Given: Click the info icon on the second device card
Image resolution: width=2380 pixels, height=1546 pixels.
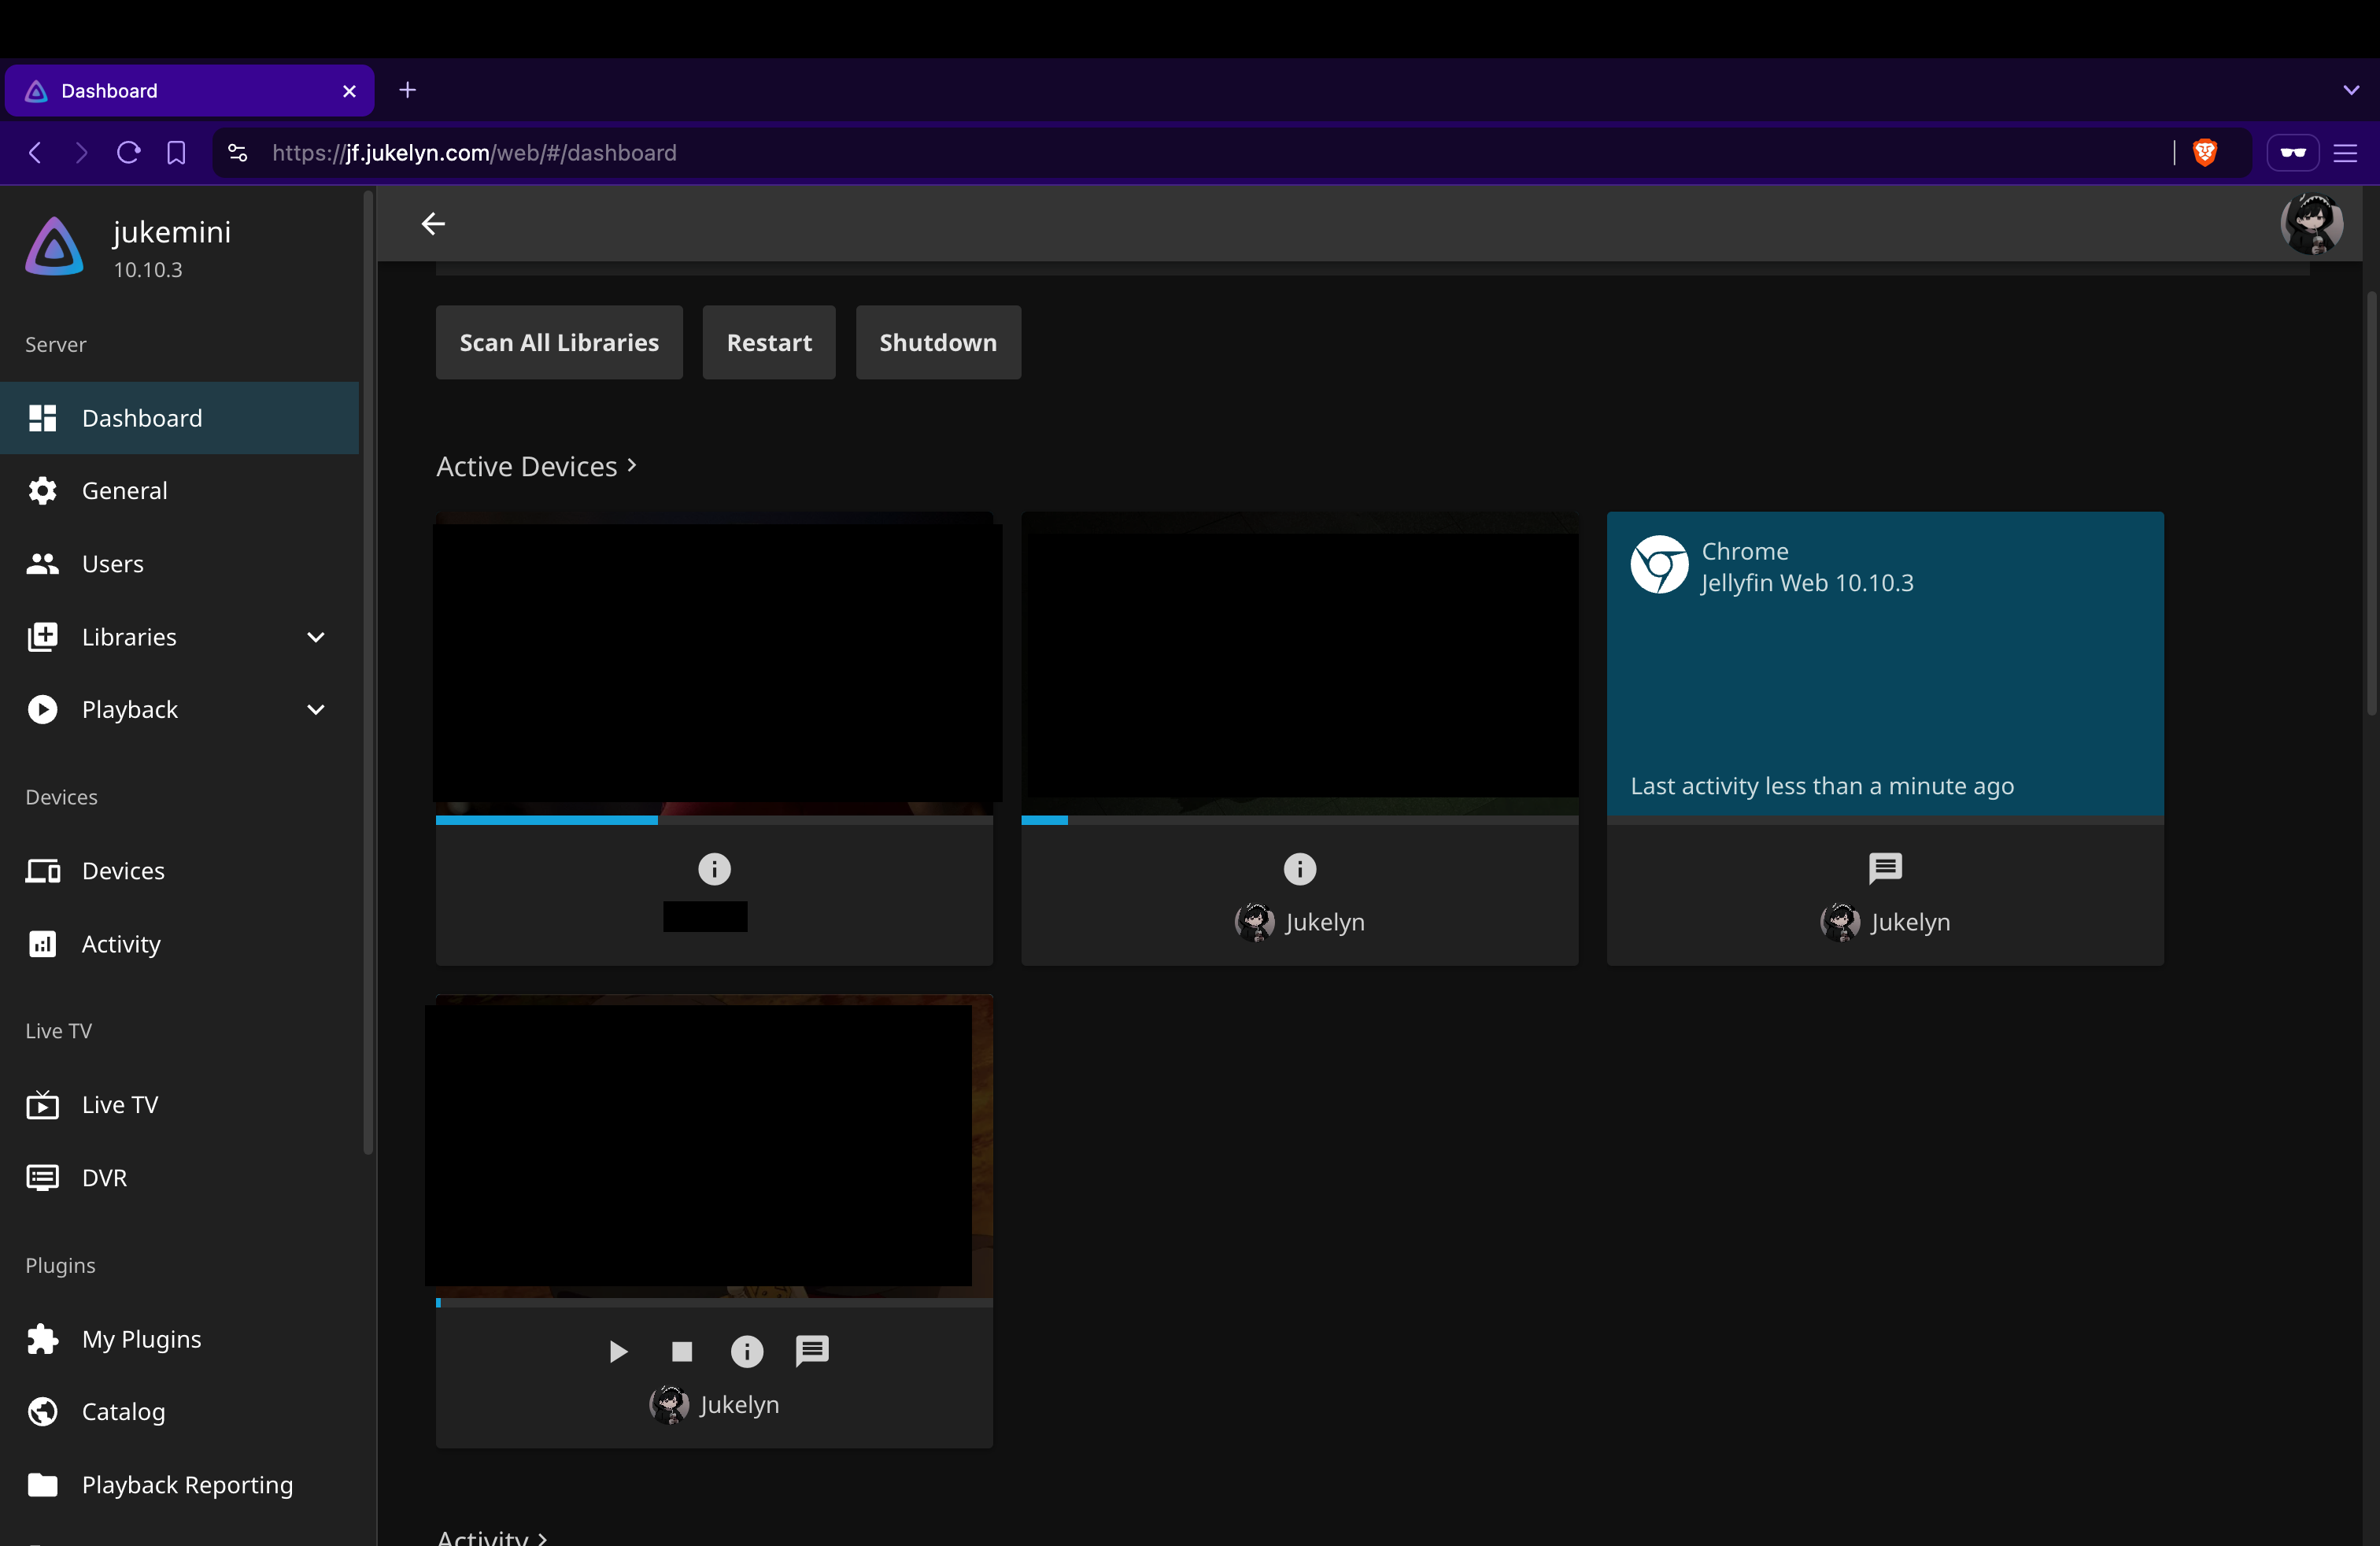Looking at the screenshot, I should (1299, 868).
